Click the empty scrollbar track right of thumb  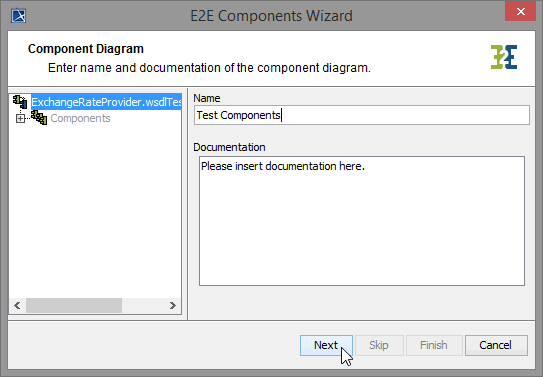(x=143, y=305)
